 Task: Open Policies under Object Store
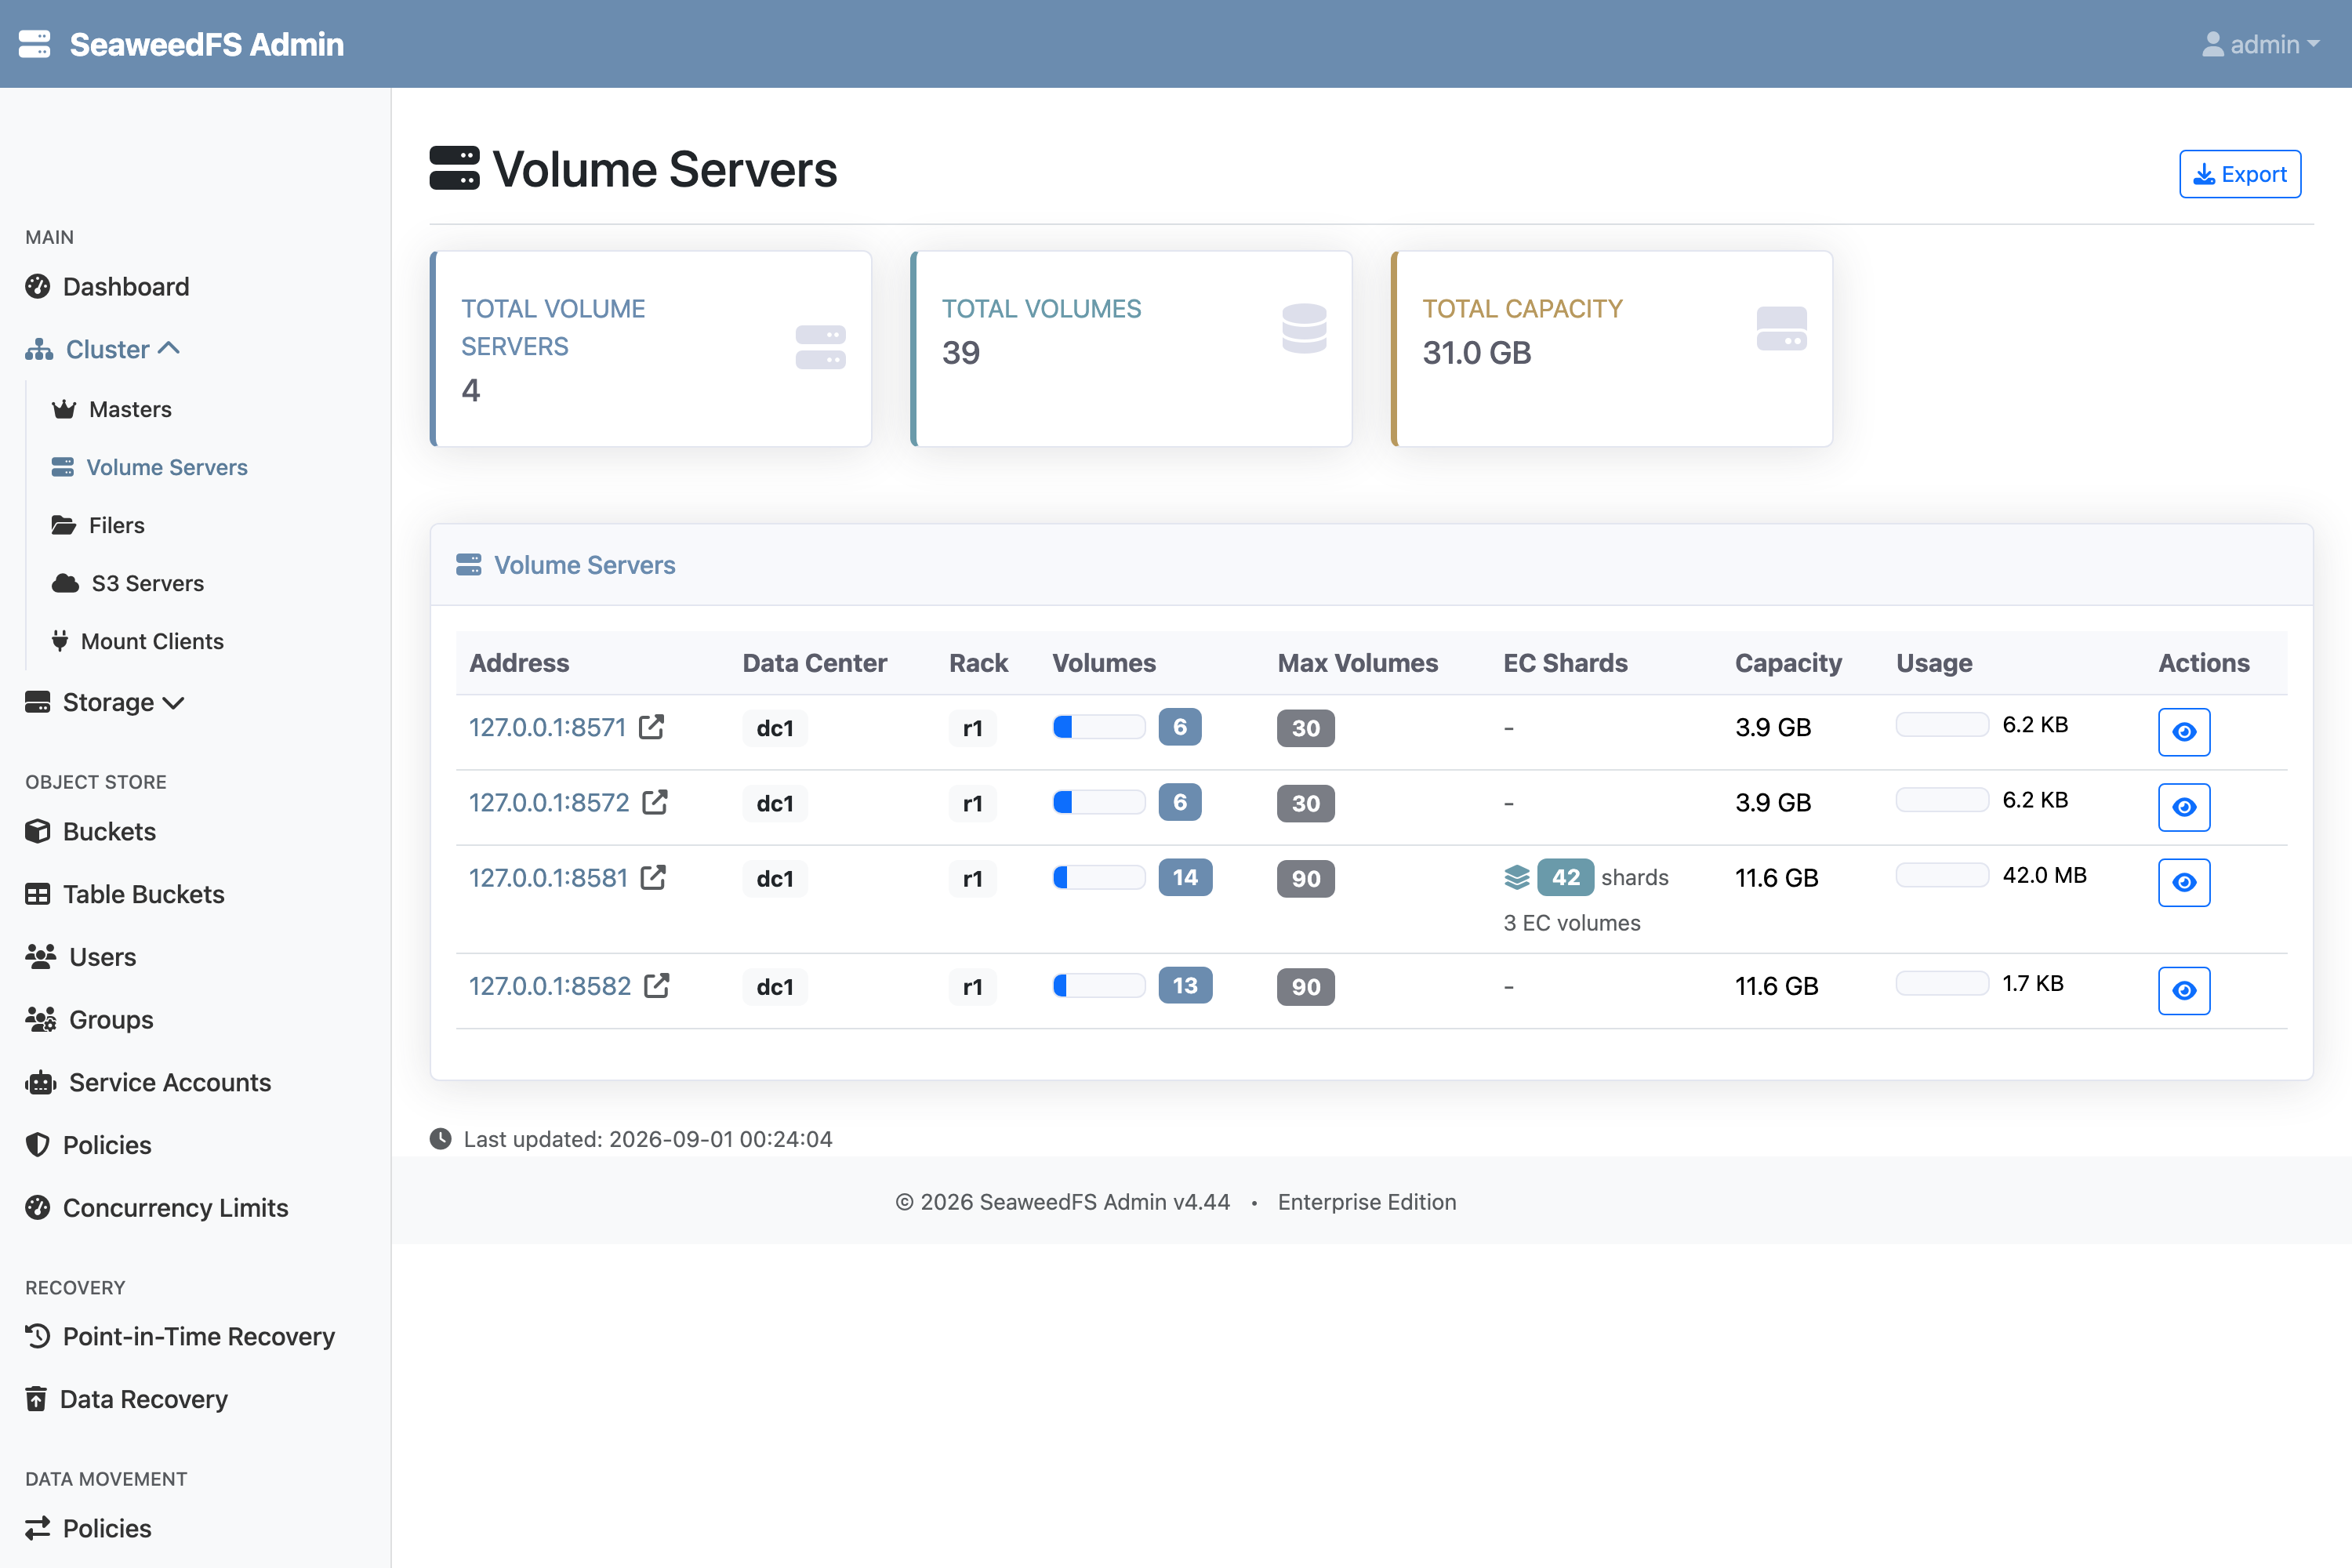[88, 1145]
